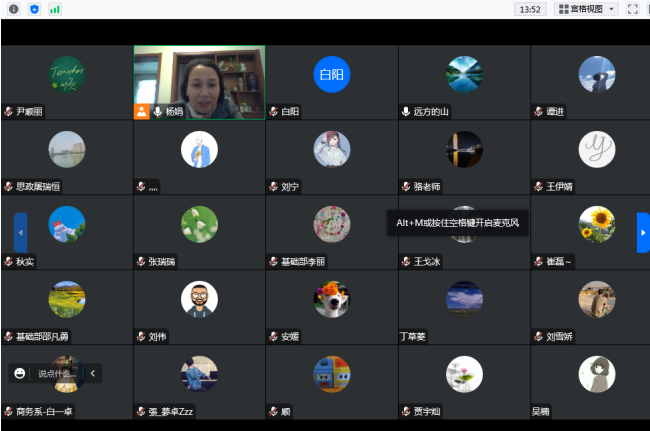Viewport: 650px width, 431px height.
Task: Click the orange host icon beside 杨娟
Action: click(x=142, y=111)
